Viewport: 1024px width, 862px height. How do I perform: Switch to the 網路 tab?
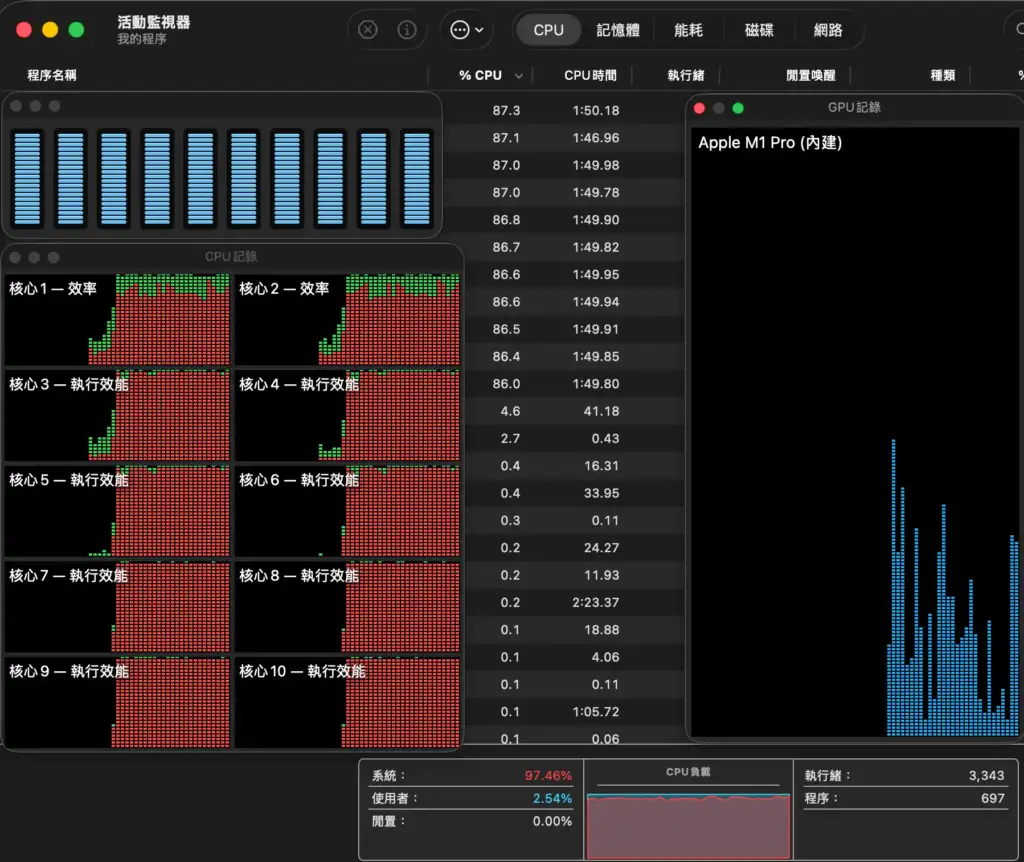coord(826,30)
